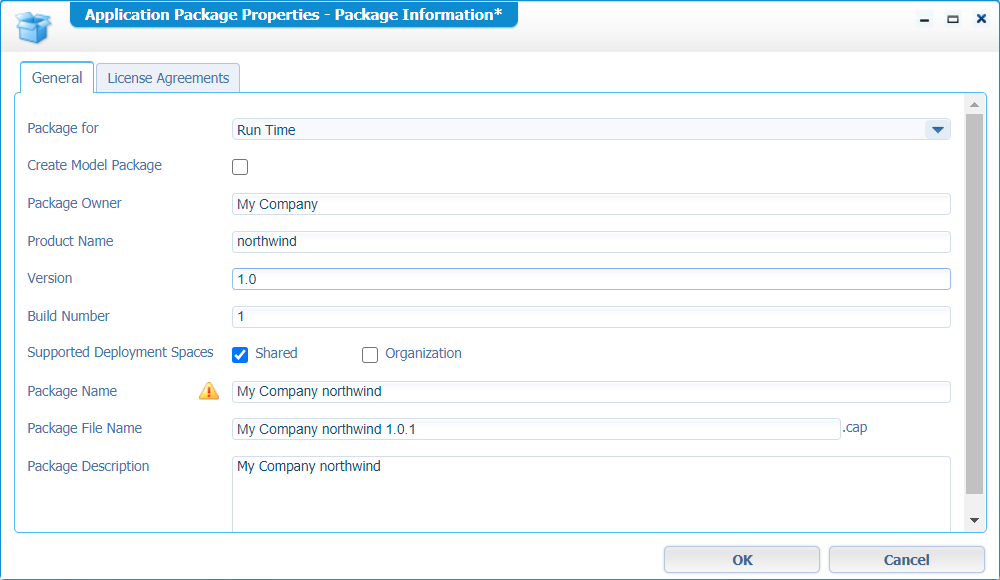Click the warning icon beside Package Name
Viewport: 1000px width, 580px height.
point(208,391)
